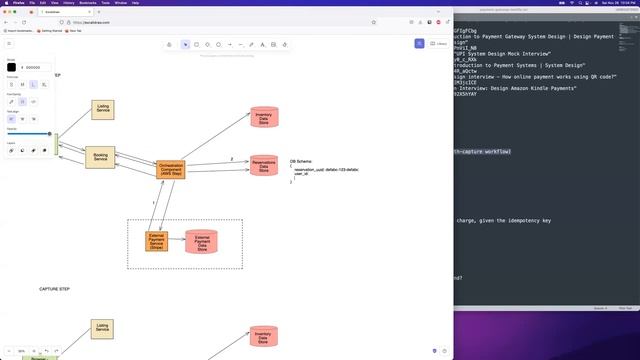Send selected layer backward

22,151
